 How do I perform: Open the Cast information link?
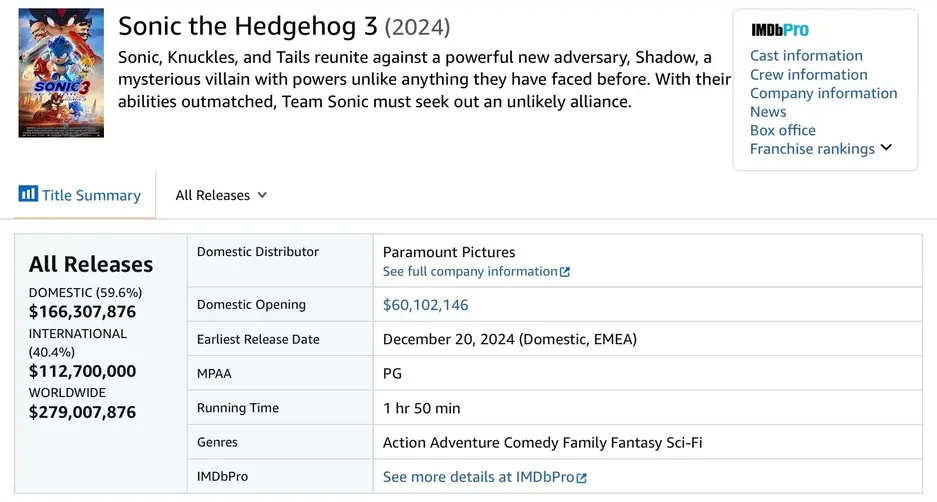point(806,56)
